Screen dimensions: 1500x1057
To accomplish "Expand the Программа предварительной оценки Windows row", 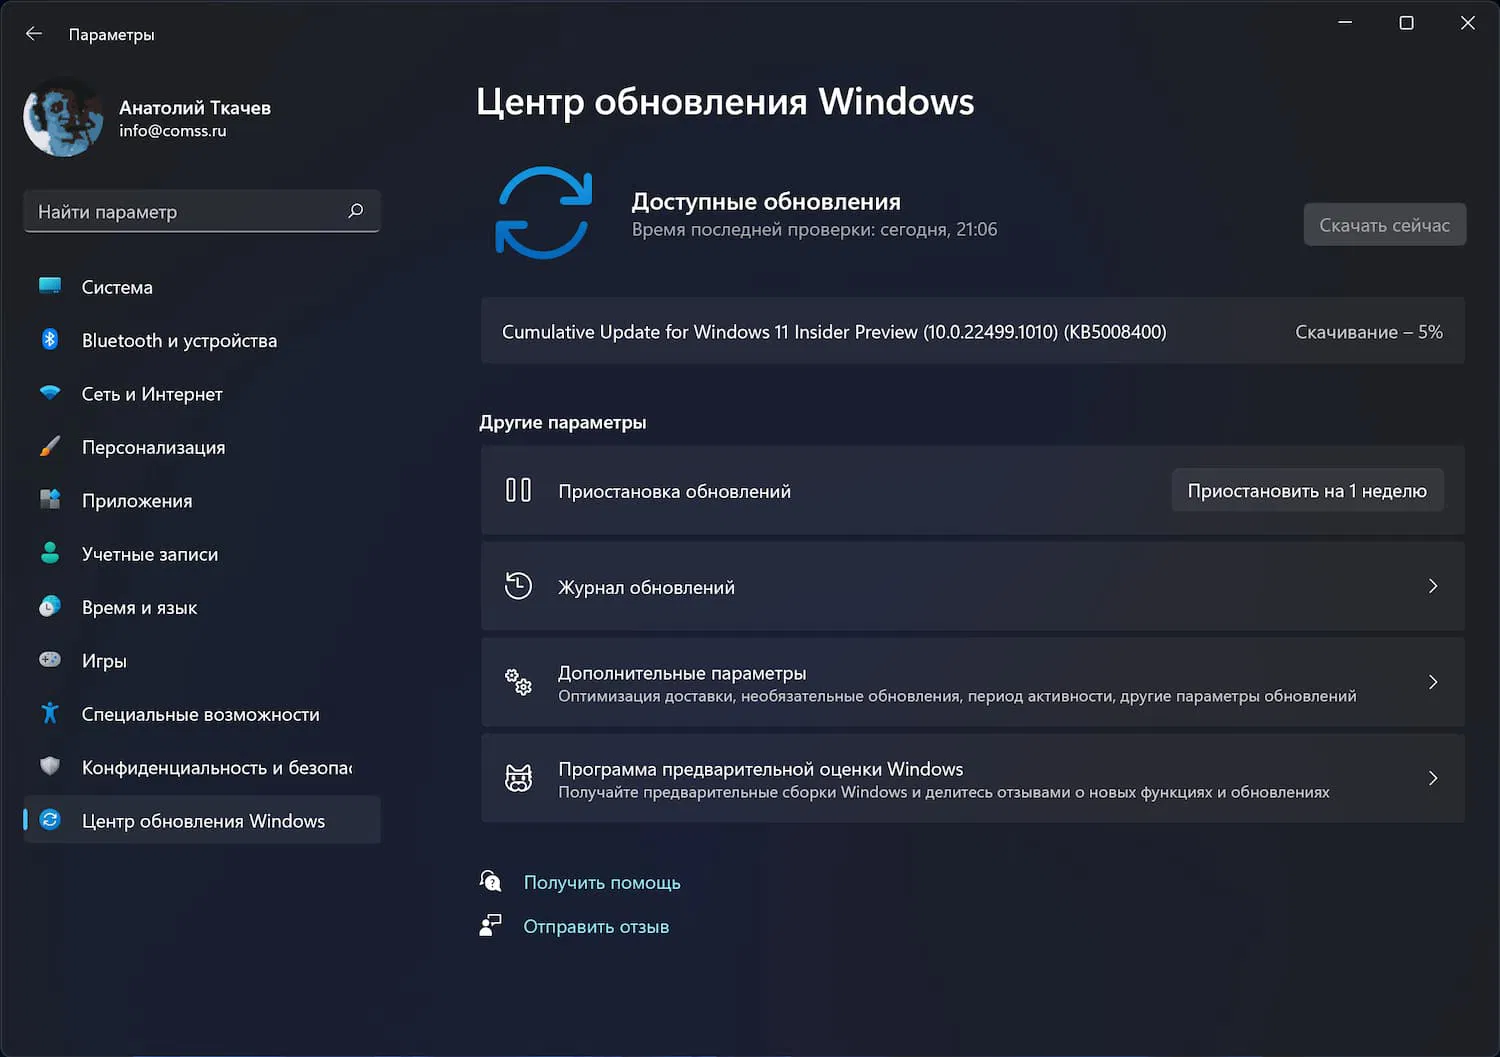I will [x=1432, y=778].
